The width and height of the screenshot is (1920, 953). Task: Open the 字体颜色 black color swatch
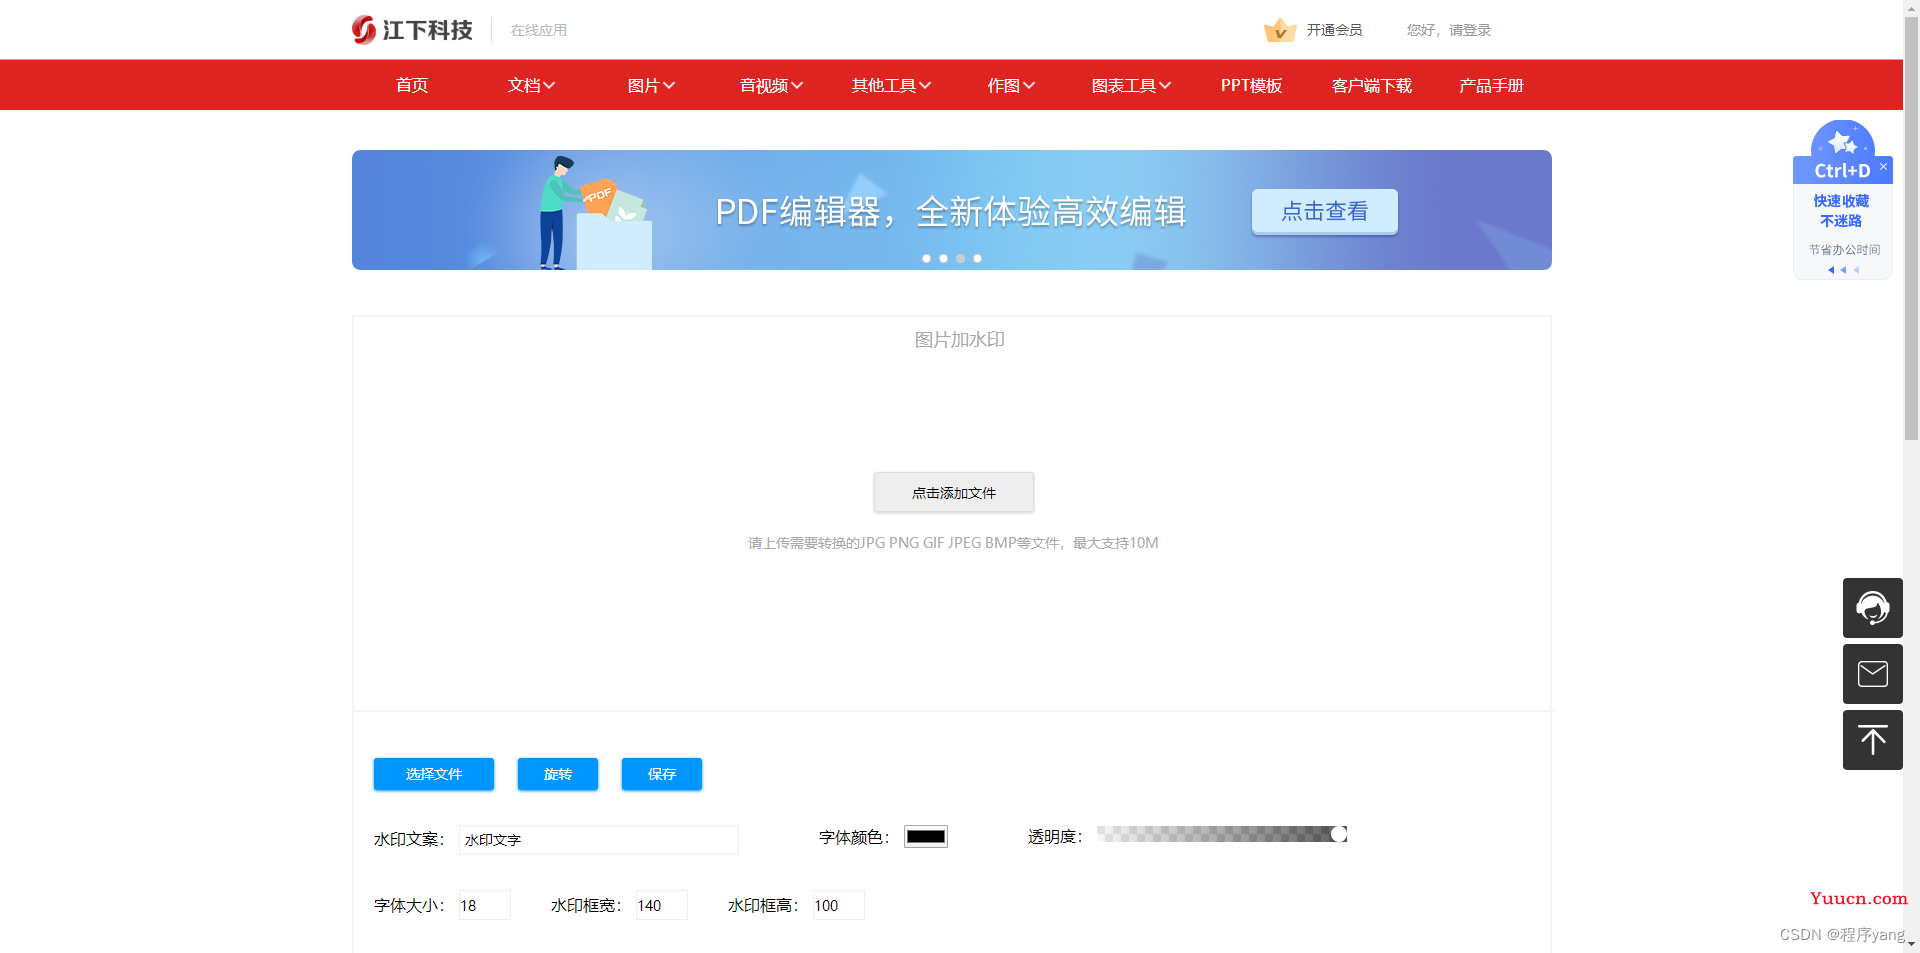[925, 837]
